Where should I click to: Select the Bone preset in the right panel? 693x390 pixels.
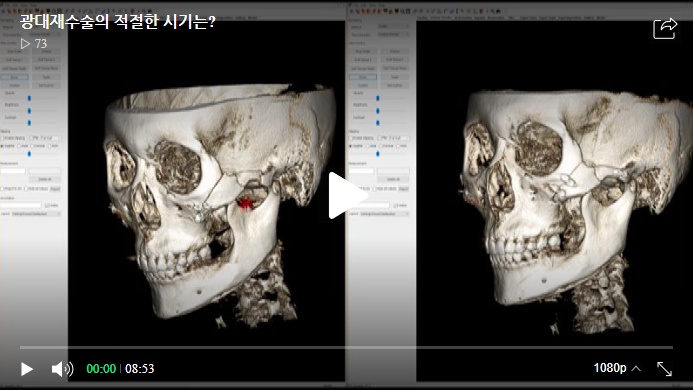tap(363, 77)
